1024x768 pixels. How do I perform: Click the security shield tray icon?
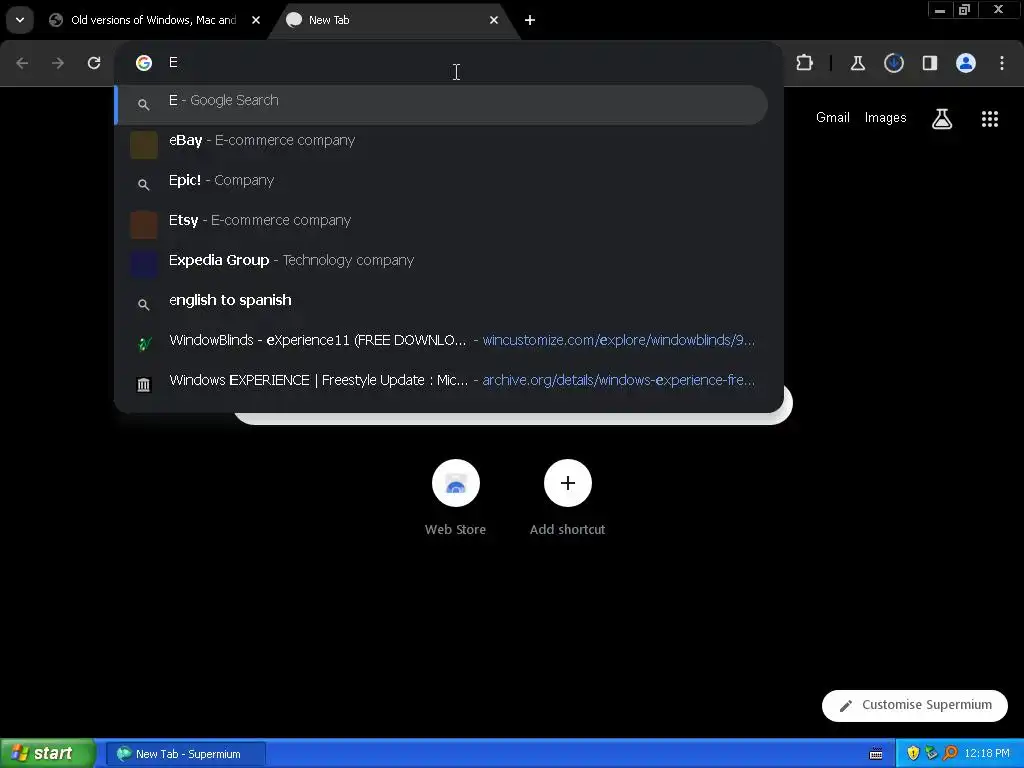coord(913,754)
